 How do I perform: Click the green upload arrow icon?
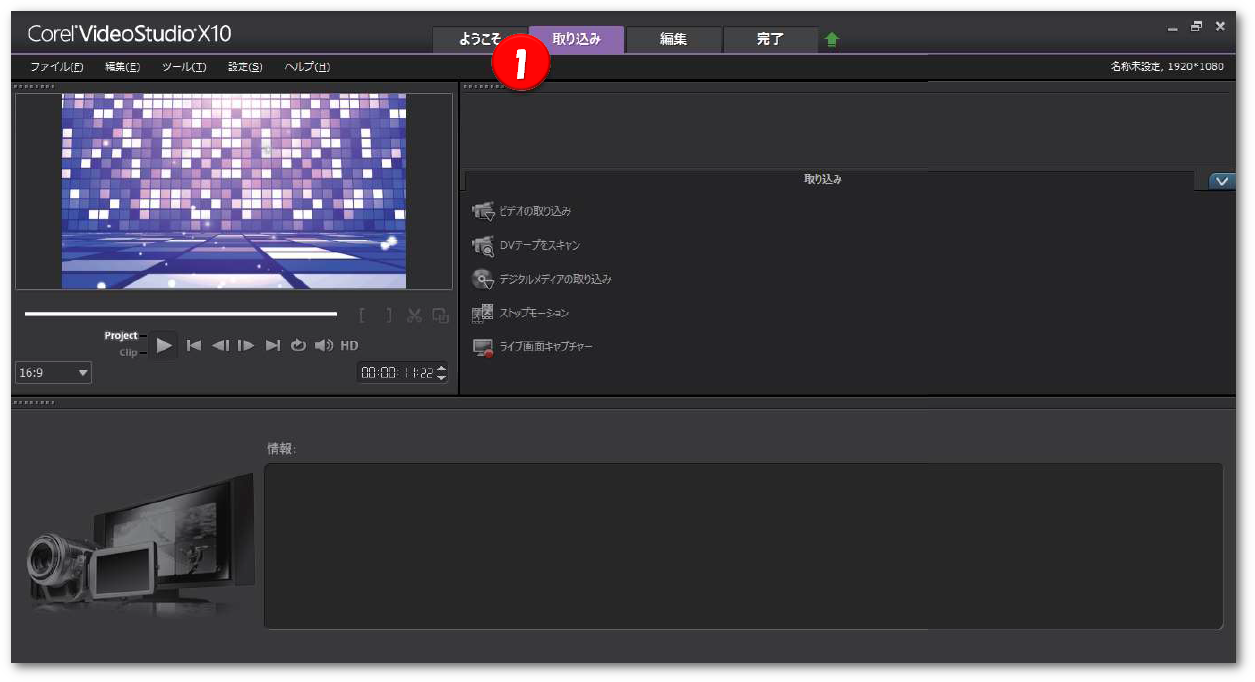tap(832, 40)
